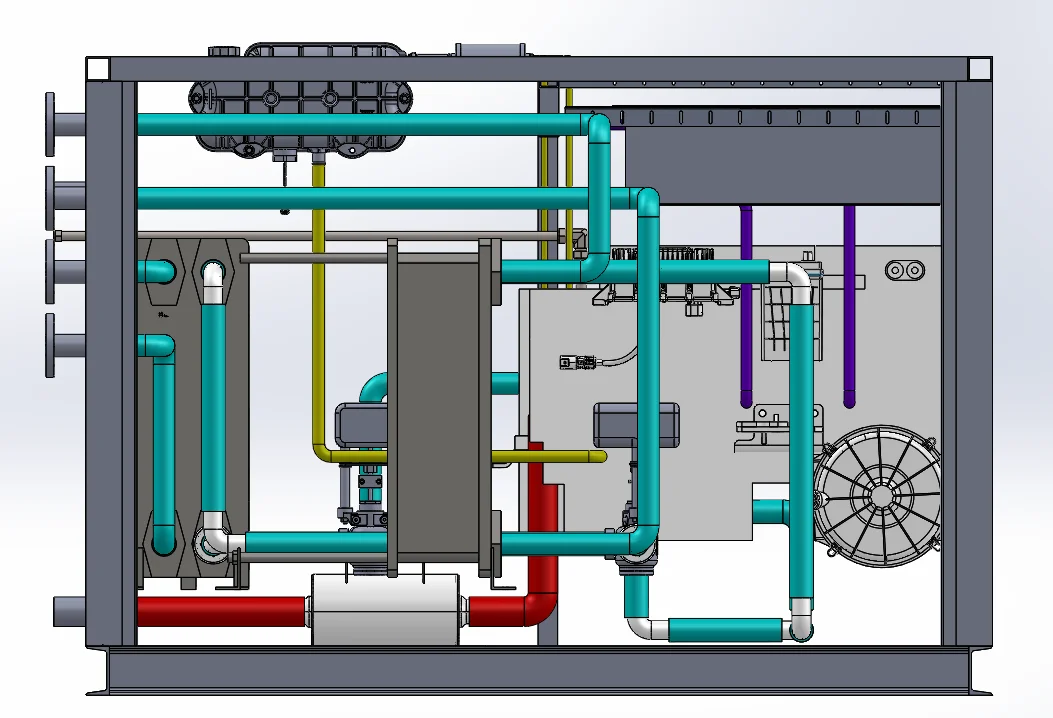Select the compressor manifold at the top left
The height and width of the screenshot is (718, 1053).
[x=300, y=100]
